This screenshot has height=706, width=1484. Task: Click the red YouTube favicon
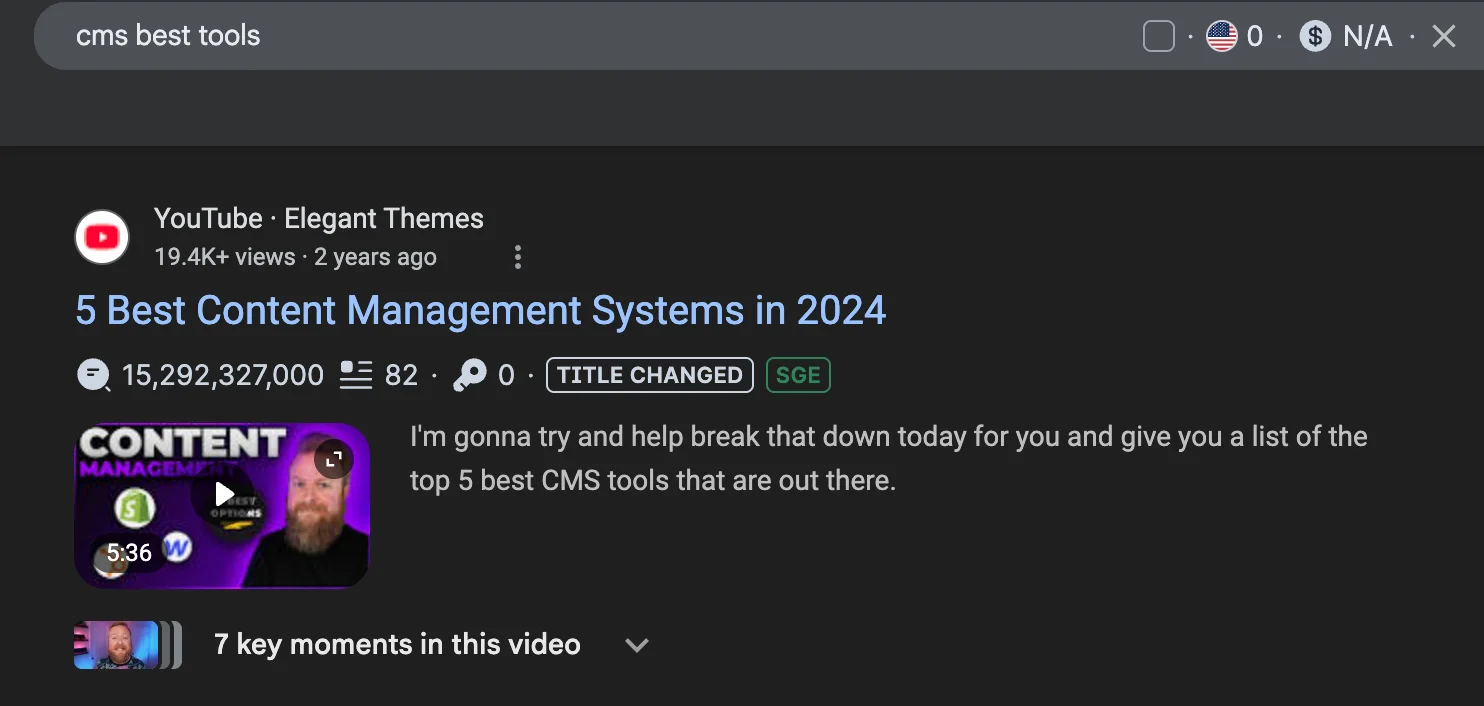click(x=102, y=237)
